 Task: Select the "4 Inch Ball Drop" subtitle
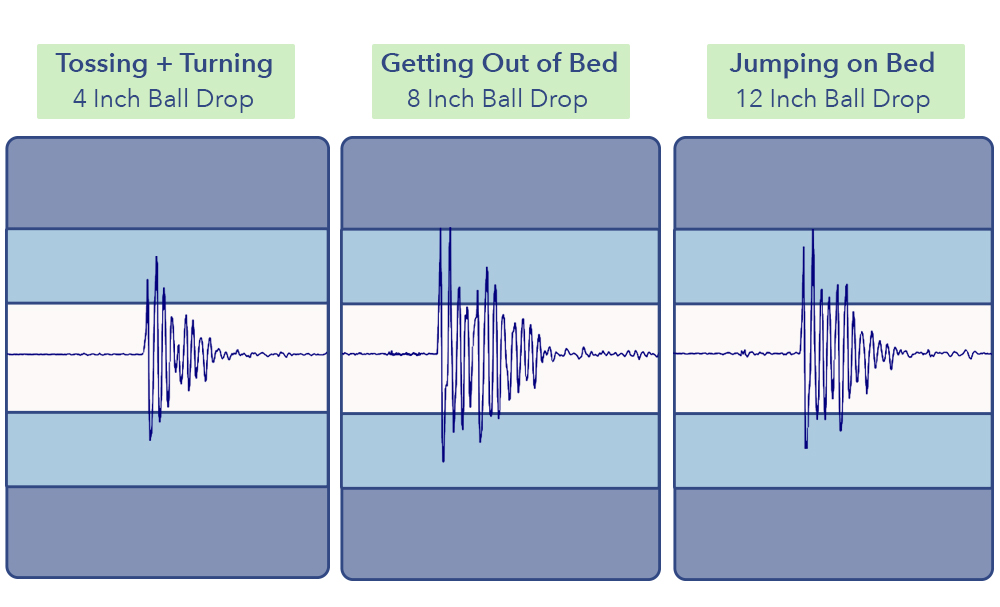coord(165,99)
